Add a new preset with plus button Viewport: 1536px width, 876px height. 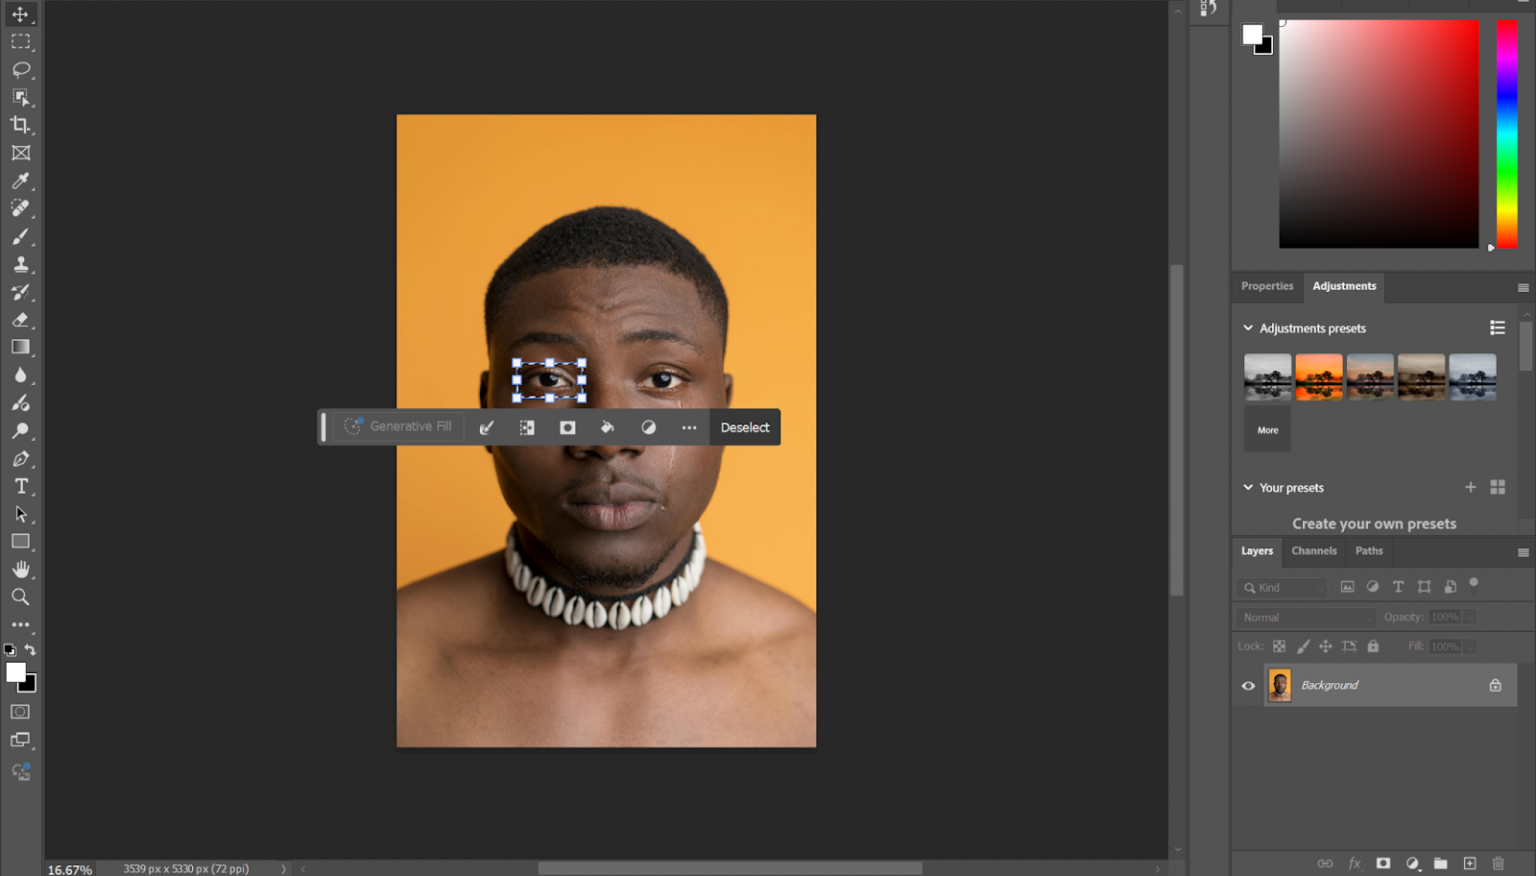[1470, 487]
